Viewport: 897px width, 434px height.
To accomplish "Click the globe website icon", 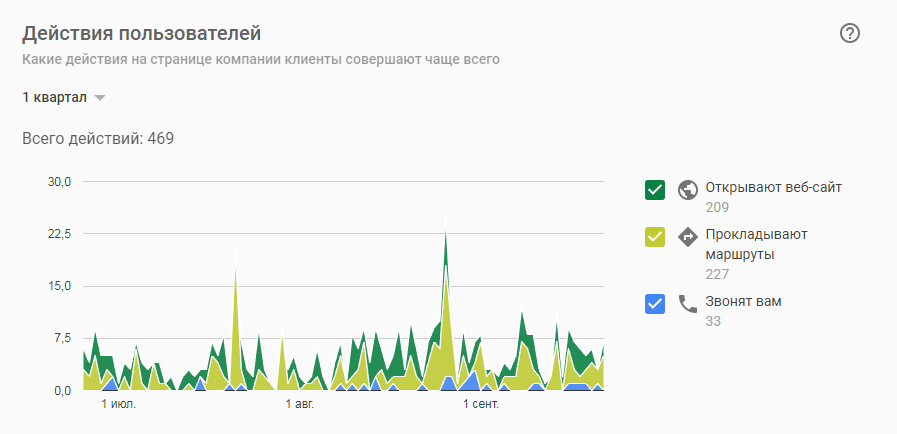I will tap(687, 189).
